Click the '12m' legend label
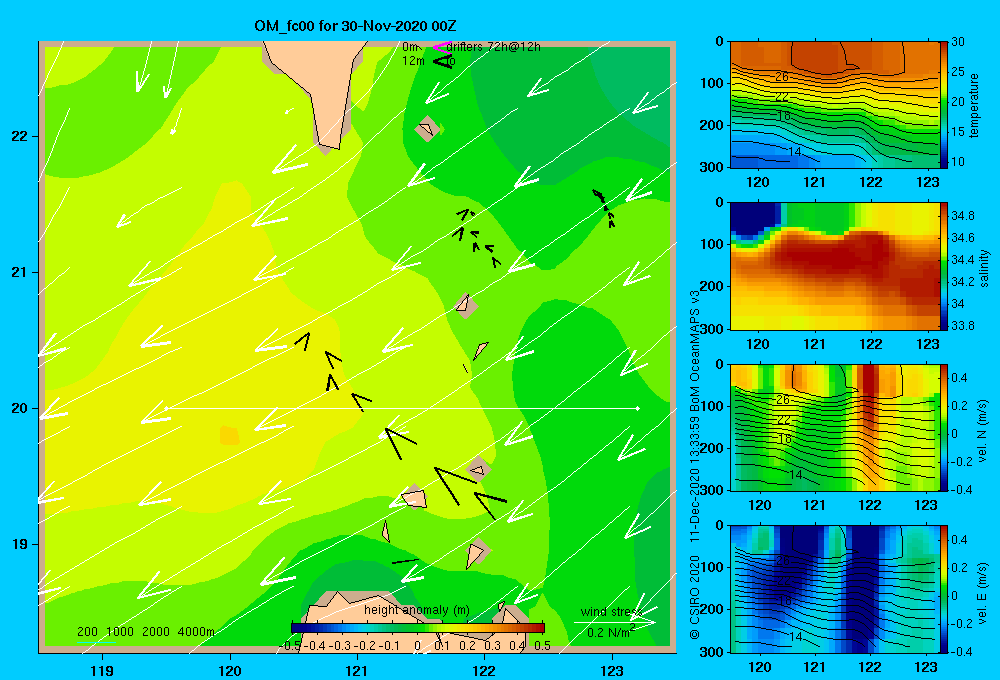Viewport: 1000px width, 680px height. pyautogui.click(x=413, y=61)
